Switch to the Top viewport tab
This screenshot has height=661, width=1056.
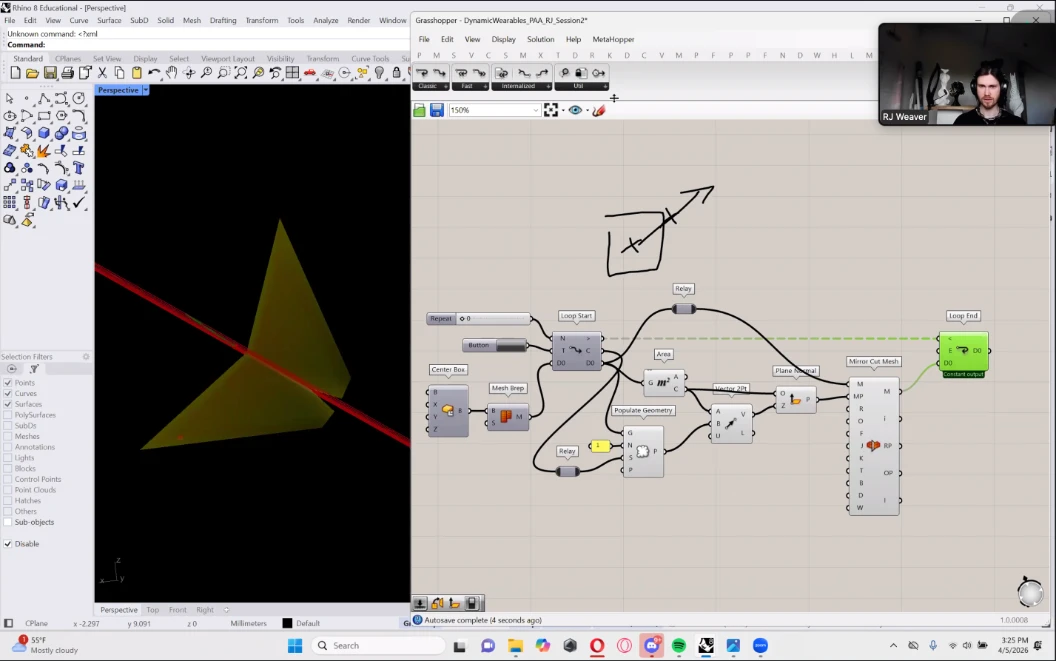pyautogui.click(x=152, y=609)
